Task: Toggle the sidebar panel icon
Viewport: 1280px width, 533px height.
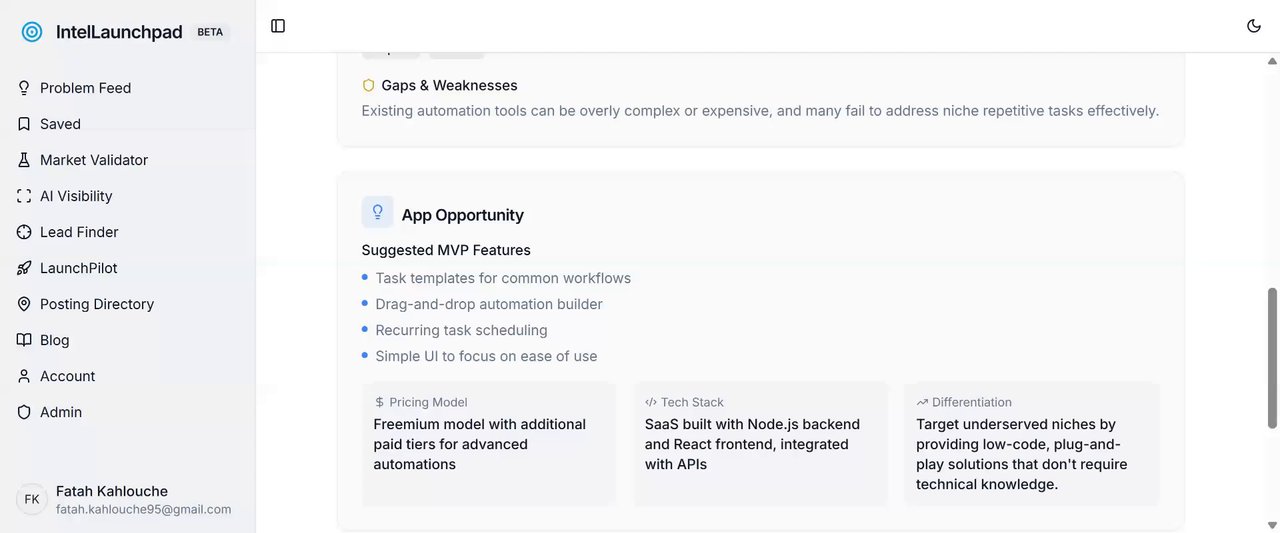Action: click(x=278, y=26)
